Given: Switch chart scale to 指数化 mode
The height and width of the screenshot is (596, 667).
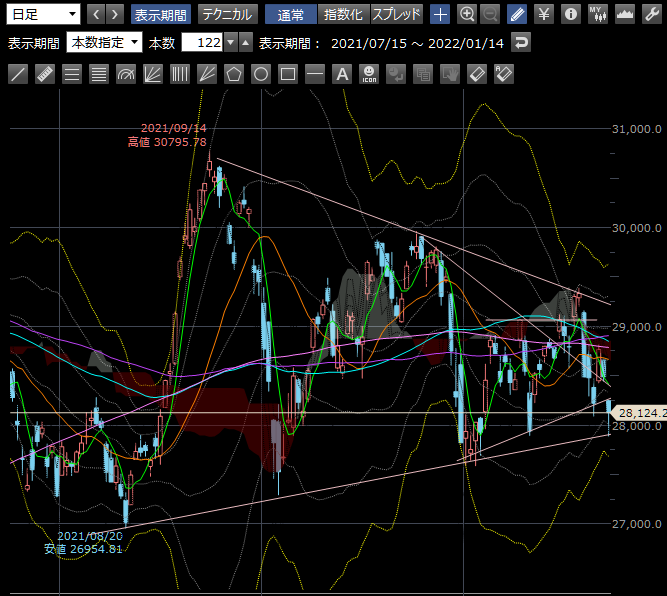Looking at the screenshot, I should (342, 14).
